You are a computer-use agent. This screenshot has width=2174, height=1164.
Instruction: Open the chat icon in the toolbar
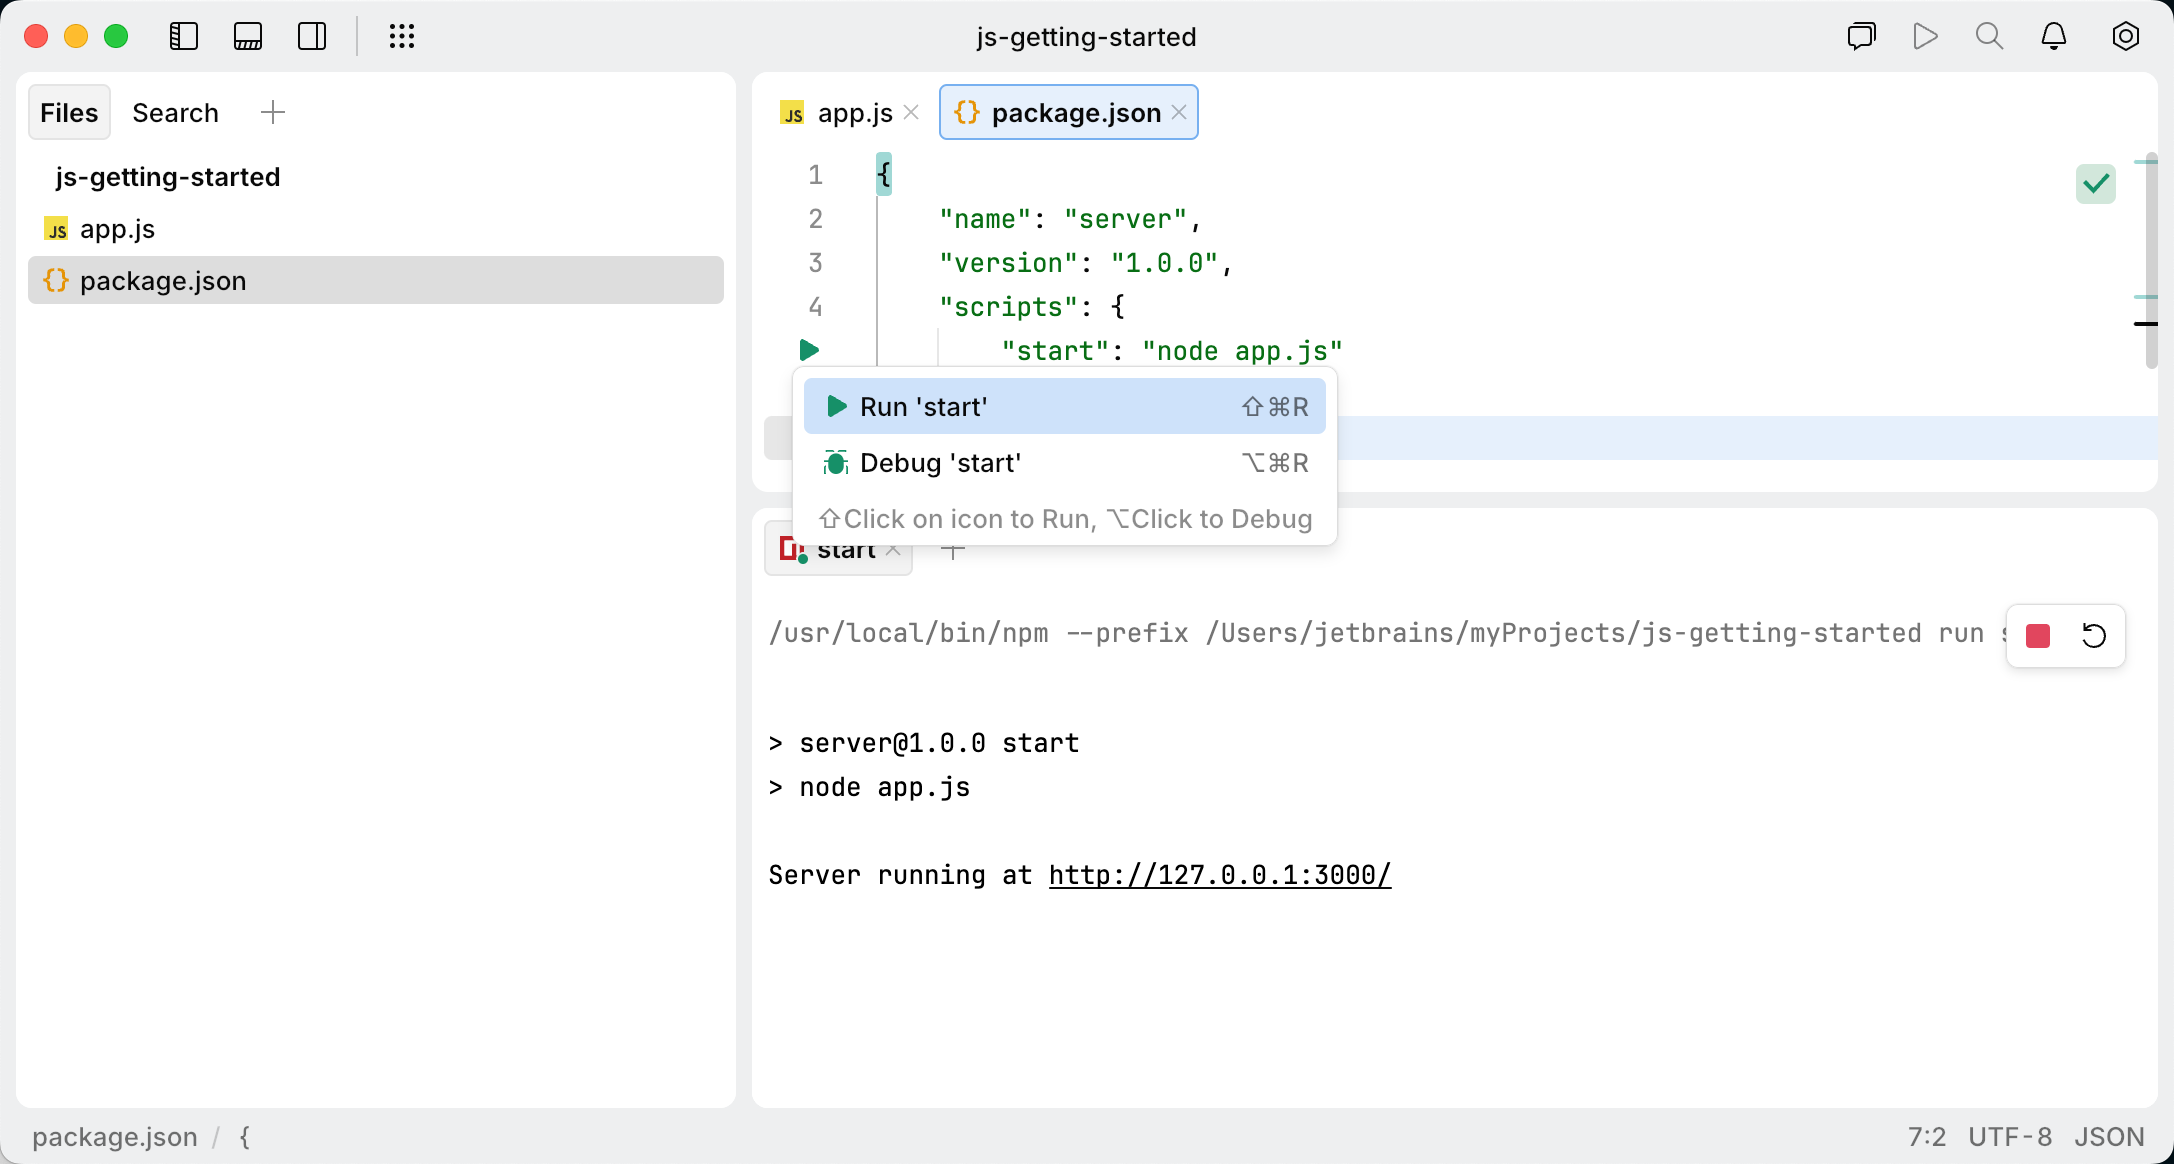(1861, 36)
